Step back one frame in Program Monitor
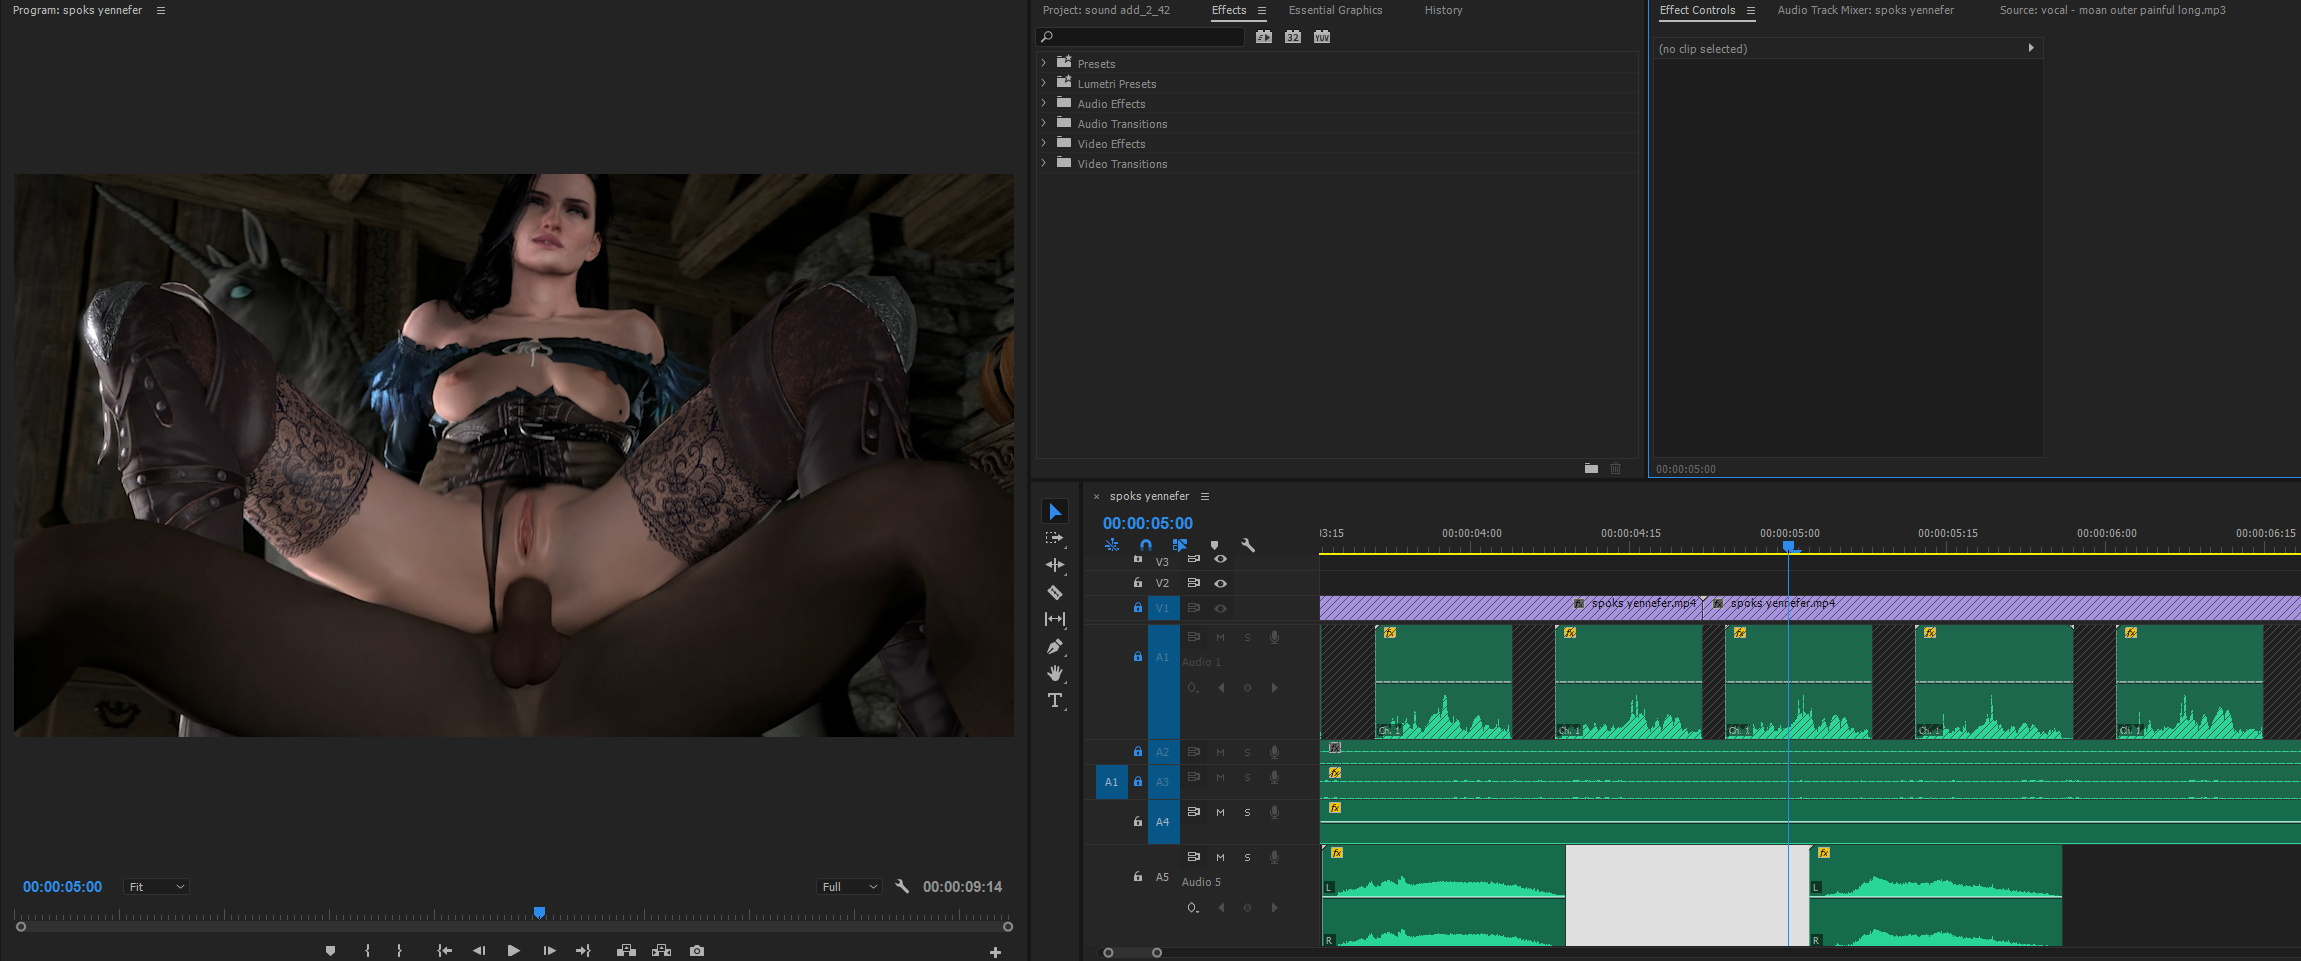This screenshot has height=961, width=2301. pyautogui.click(x=479, y=950)
